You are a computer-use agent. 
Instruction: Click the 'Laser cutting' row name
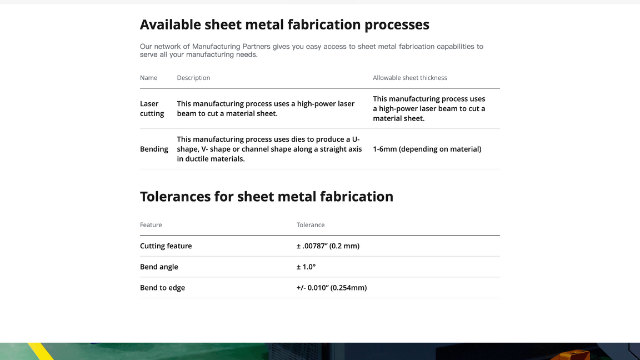[x=152, y=109]
